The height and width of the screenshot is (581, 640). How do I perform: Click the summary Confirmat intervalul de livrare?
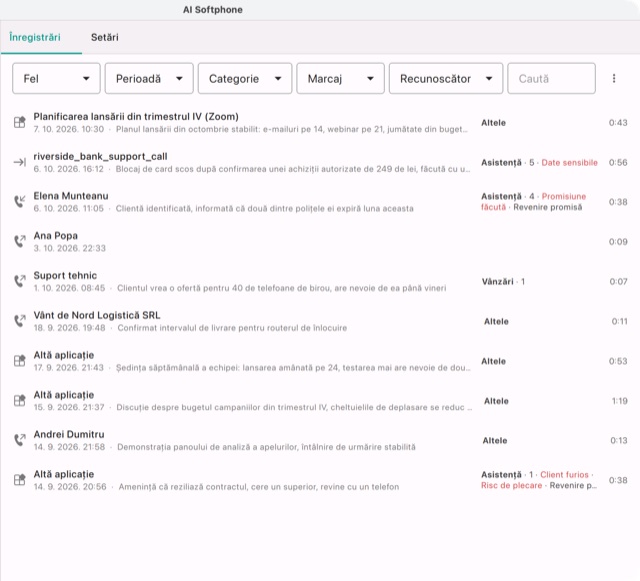(232, 328)
